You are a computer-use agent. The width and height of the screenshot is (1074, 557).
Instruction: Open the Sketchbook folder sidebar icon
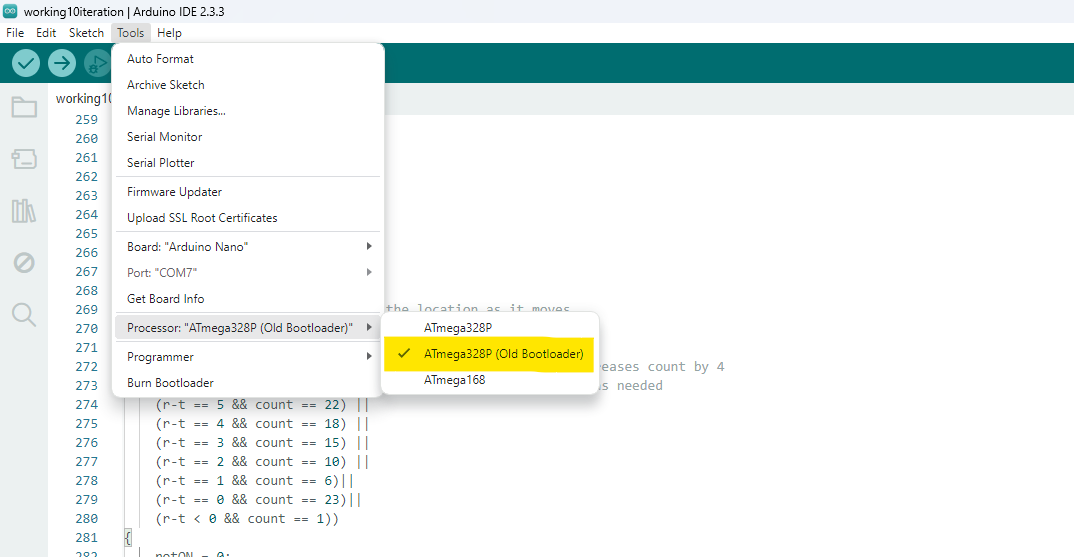24,108
